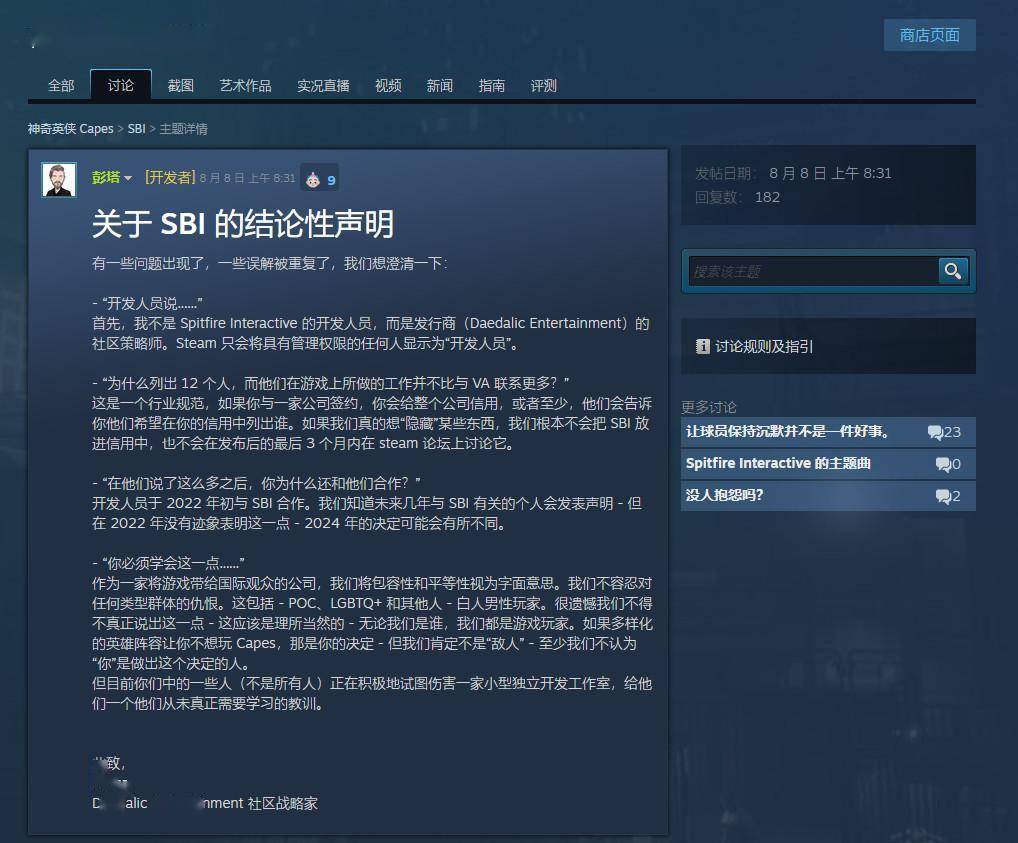Viewport: 1018px width, 843px height.
Task: Switch to the 全部 tab
Action: tap(61, 86)
